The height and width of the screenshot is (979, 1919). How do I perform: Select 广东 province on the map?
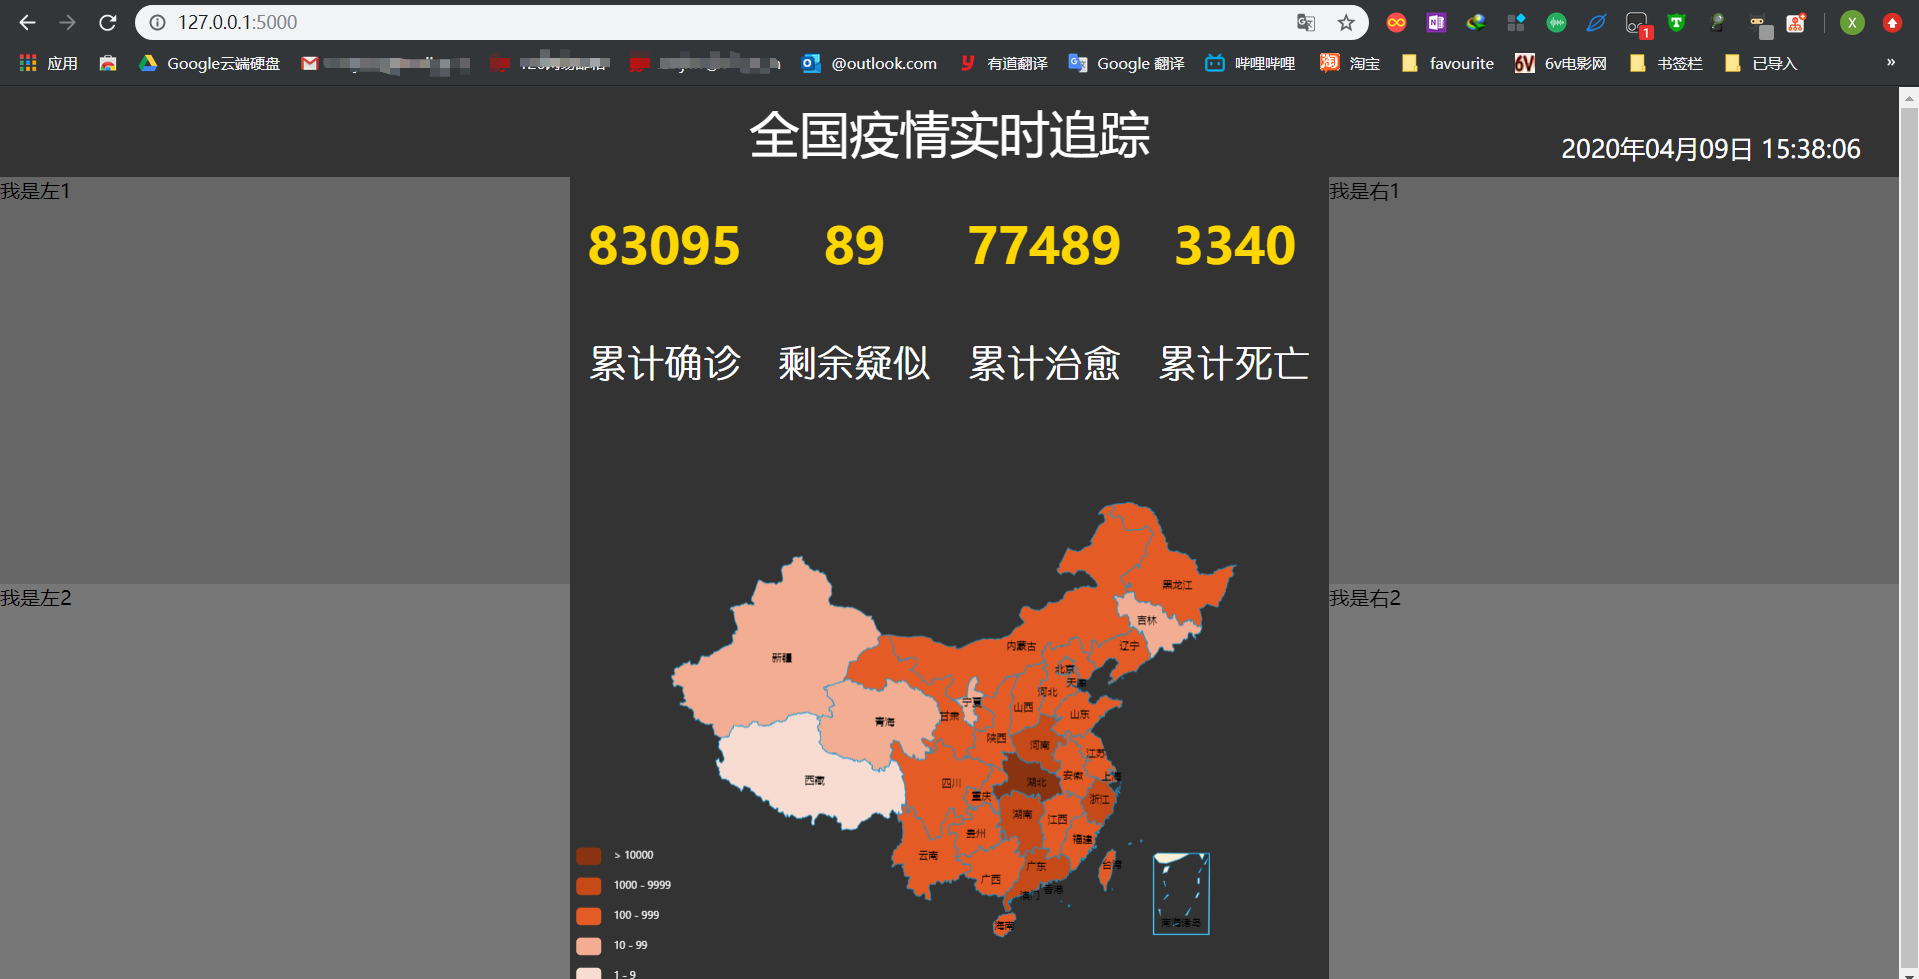point(1036,866)
